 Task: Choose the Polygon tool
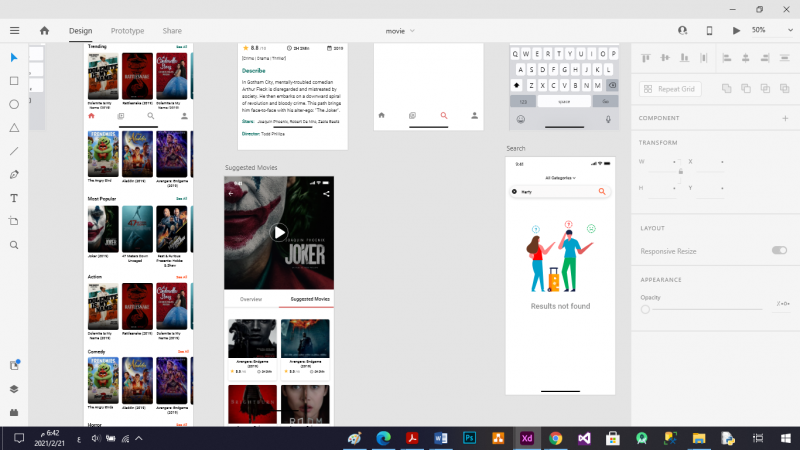pos(14,128)
